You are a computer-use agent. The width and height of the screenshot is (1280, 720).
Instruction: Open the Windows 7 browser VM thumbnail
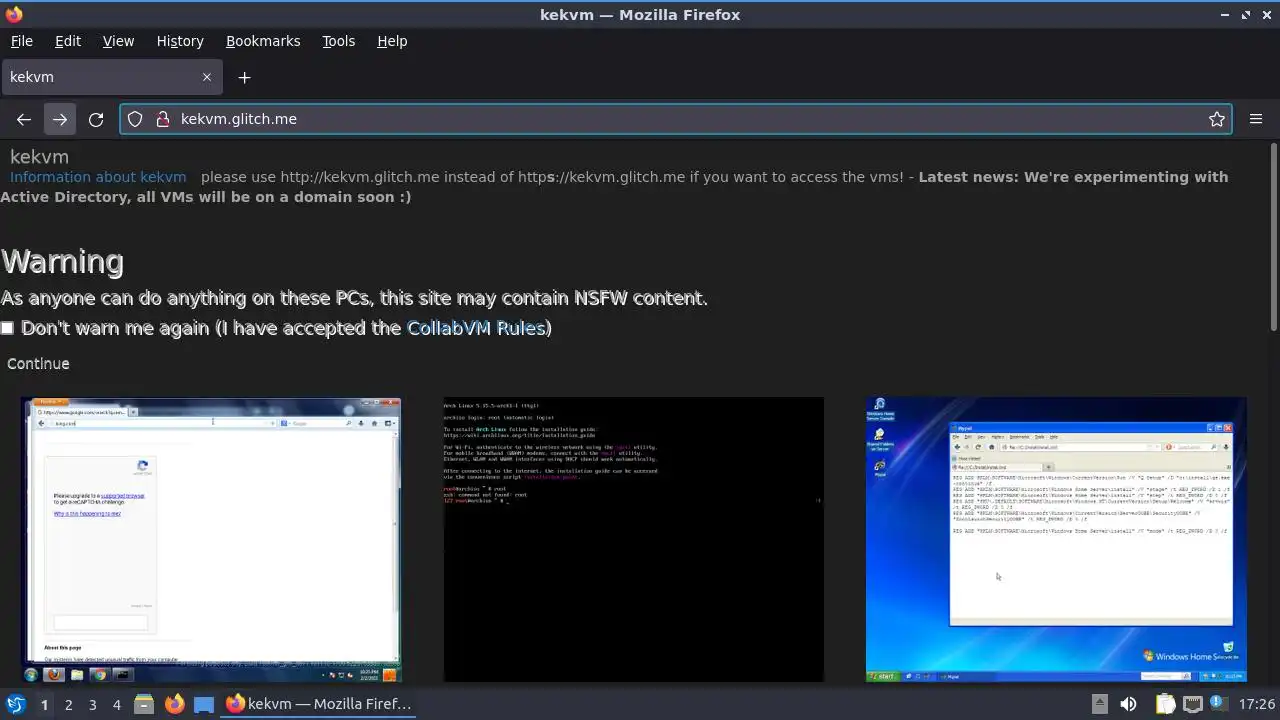pyautogui.click(x=211, y=540)
